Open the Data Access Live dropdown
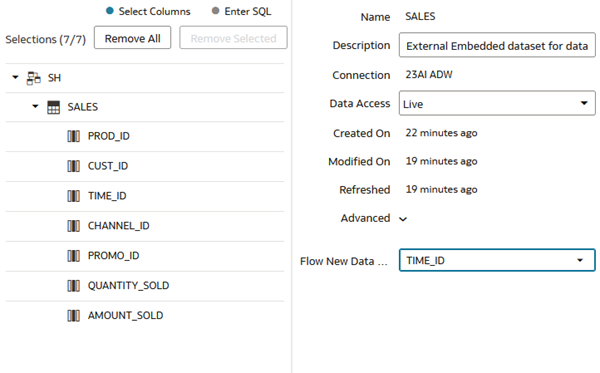Image resolution: width=600 pixels, height=373 pixels. pyautogui.click(x=497, y=103)
